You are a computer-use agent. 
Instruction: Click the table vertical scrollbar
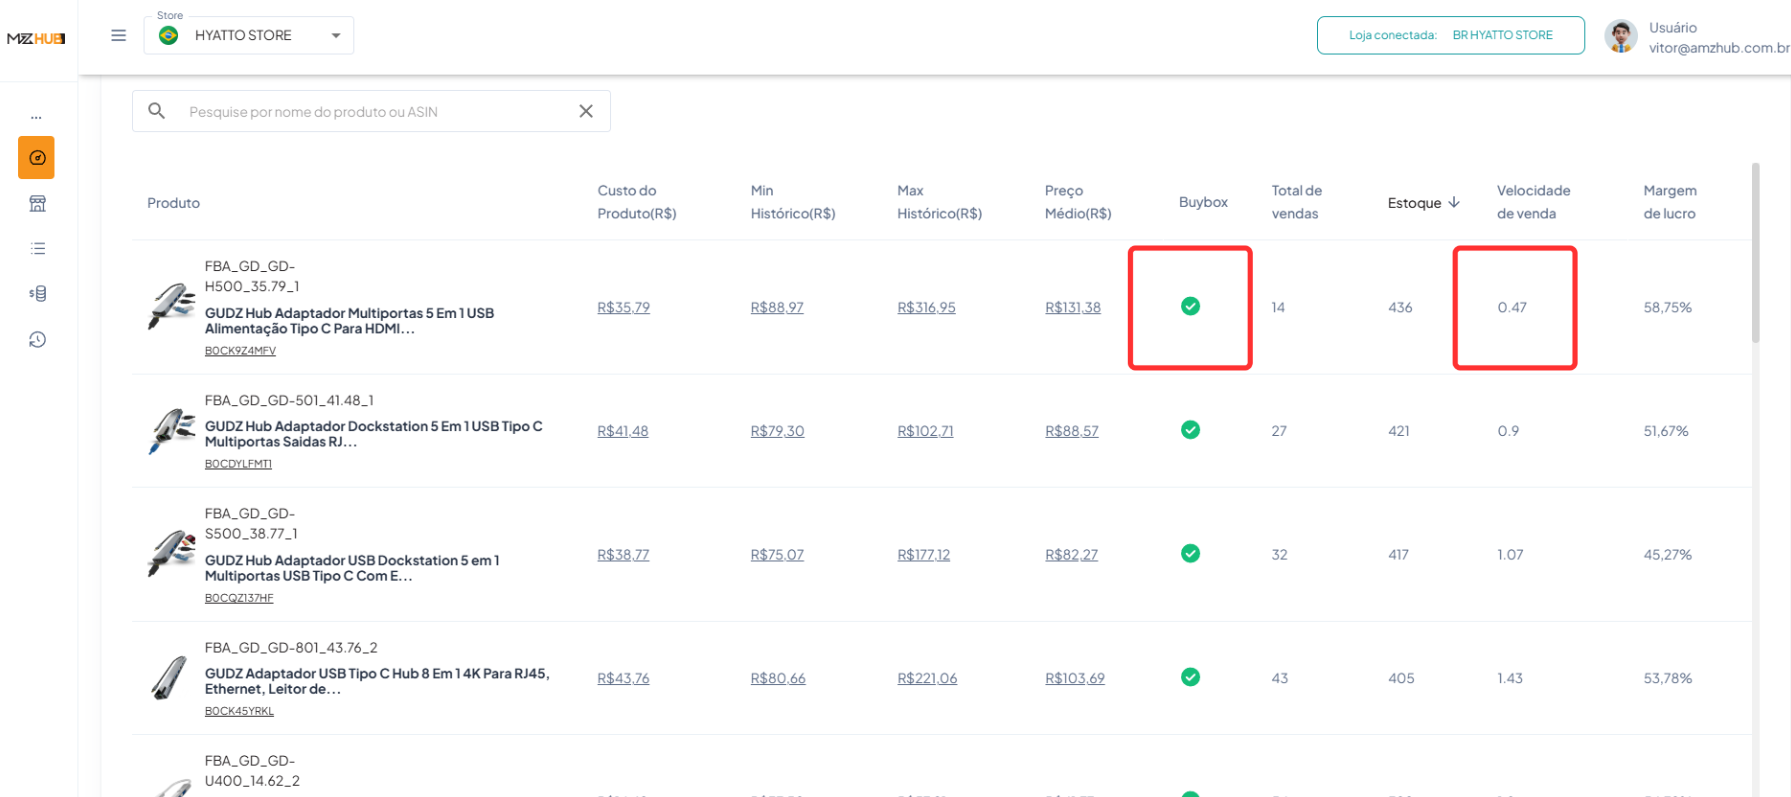click(1756, 253)
